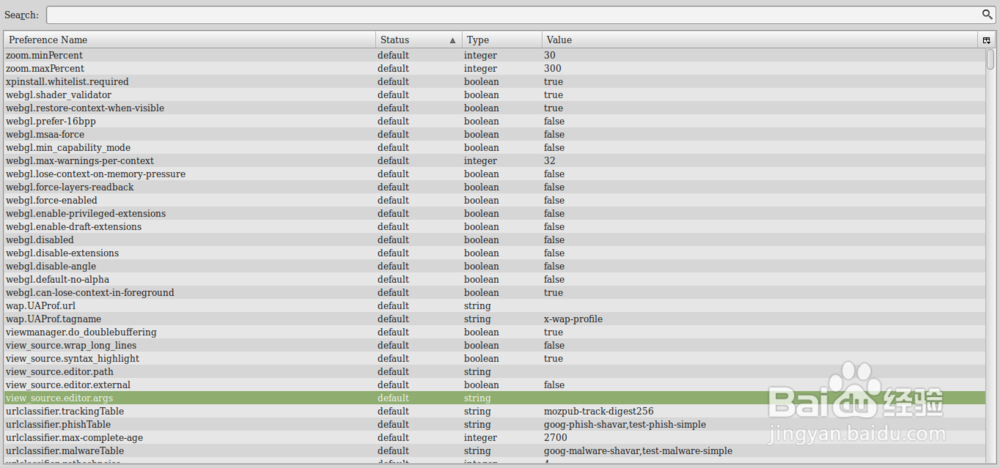Select webgl.enable-draft-extensions preference
This screenshot has width=1000, height=468.
494,226
